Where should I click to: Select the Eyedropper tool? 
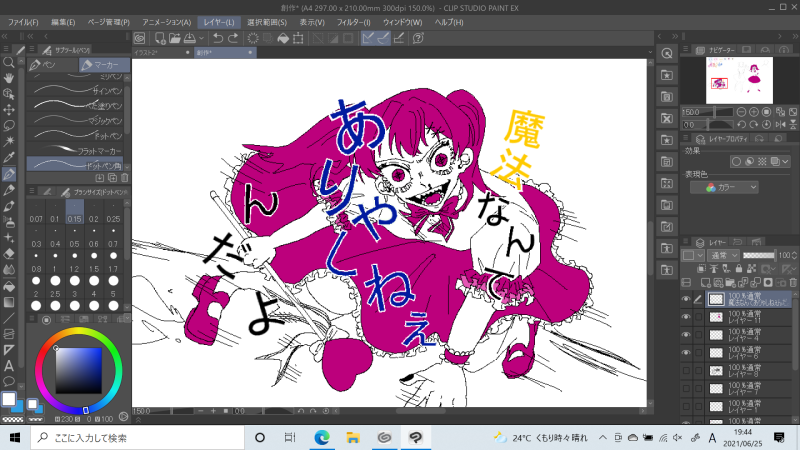(9, 158)
